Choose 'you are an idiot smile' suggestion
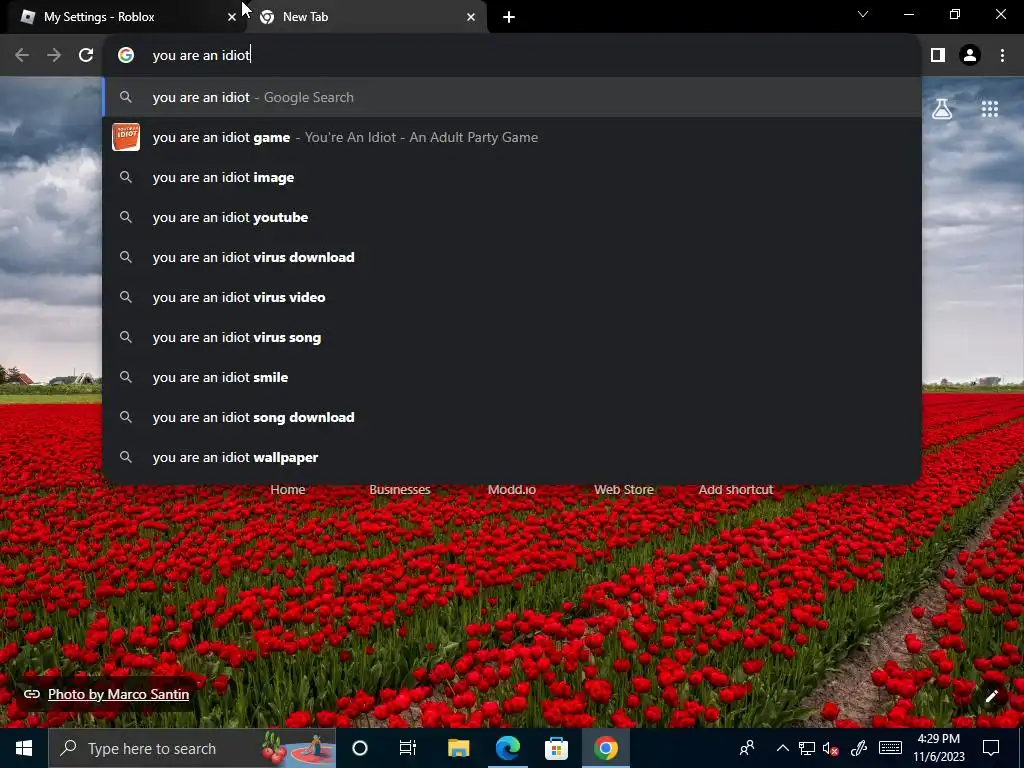This screenshot has width=1024, height=768. pyautogui.click(x=512, y=377)
